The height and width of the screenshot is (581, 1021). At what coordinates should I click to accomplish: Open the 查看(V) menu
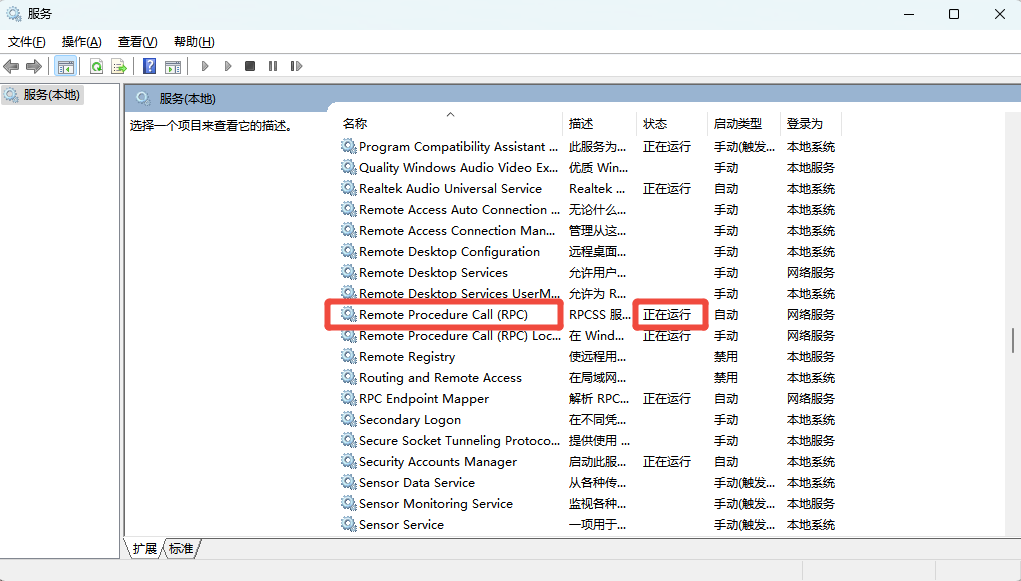click(x=137, y=41)
